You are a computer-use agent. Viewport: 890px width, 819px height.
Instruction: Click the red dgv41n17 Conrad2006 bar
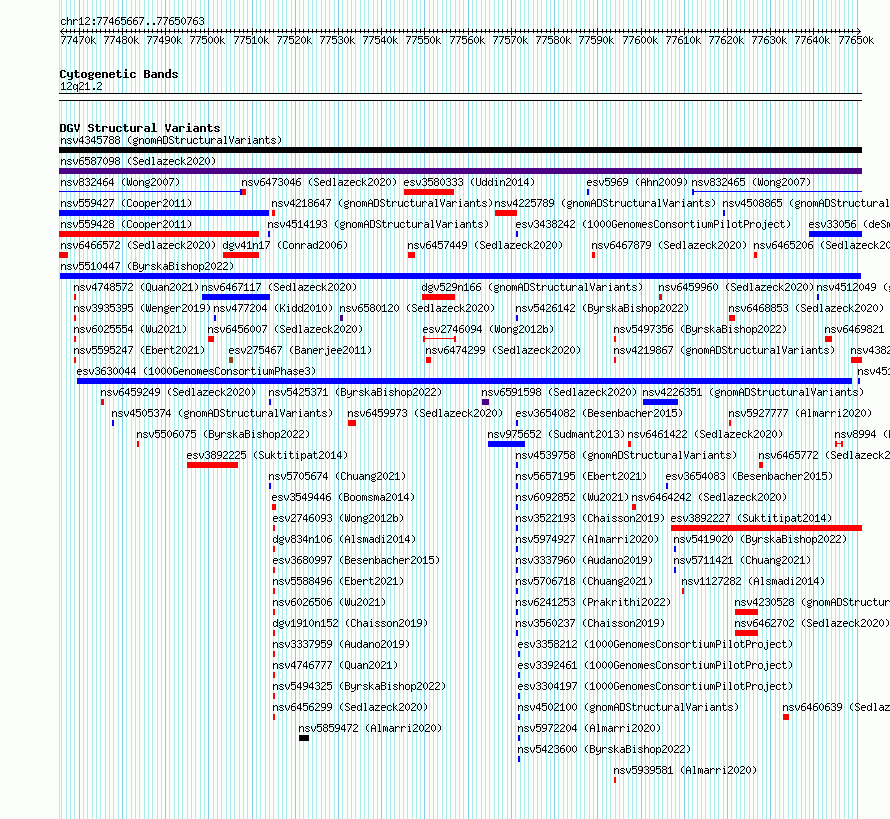241,255
